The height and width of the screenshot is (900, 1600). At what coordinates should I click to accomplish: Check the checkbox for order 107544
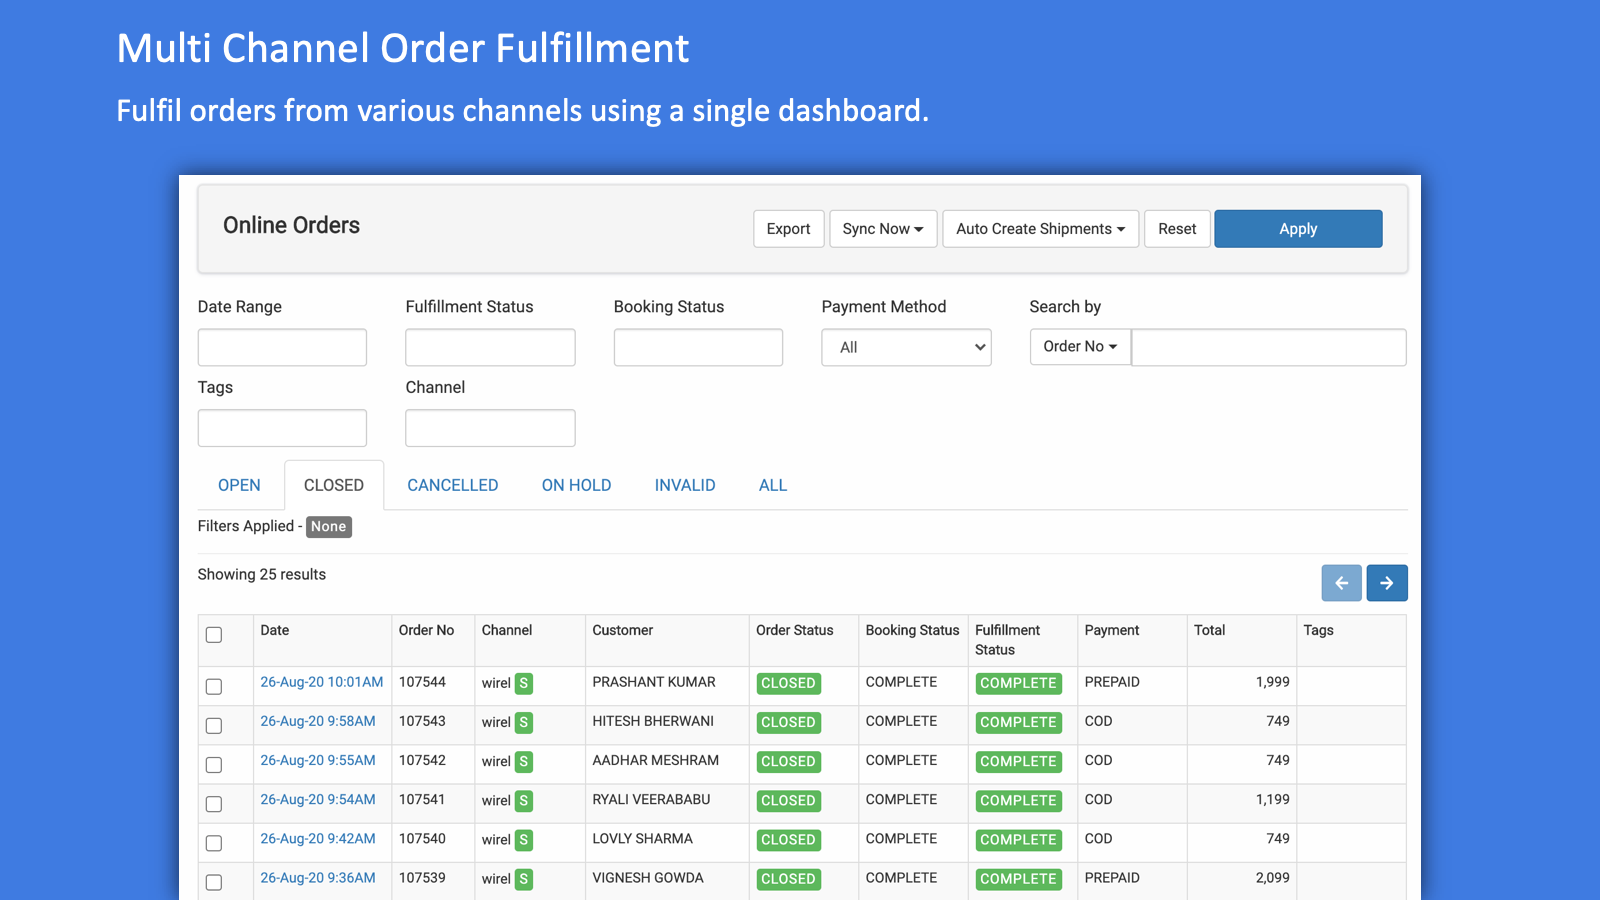[x=213, y=685]
